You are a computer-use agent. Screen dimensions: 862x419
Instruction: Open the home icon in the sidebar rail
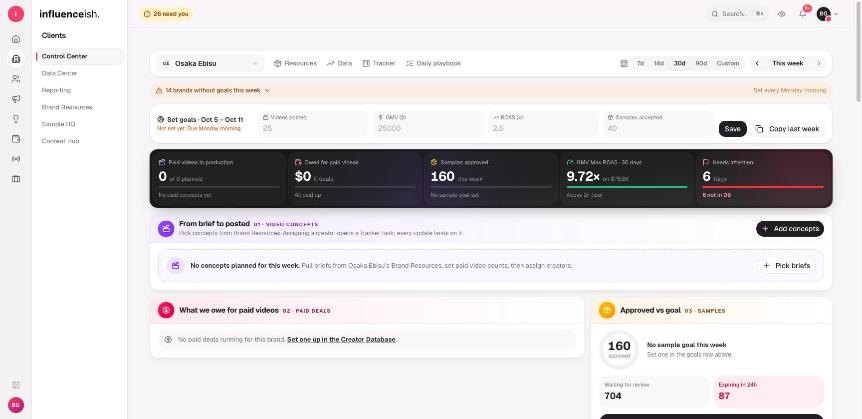click(x=16, y=39)
